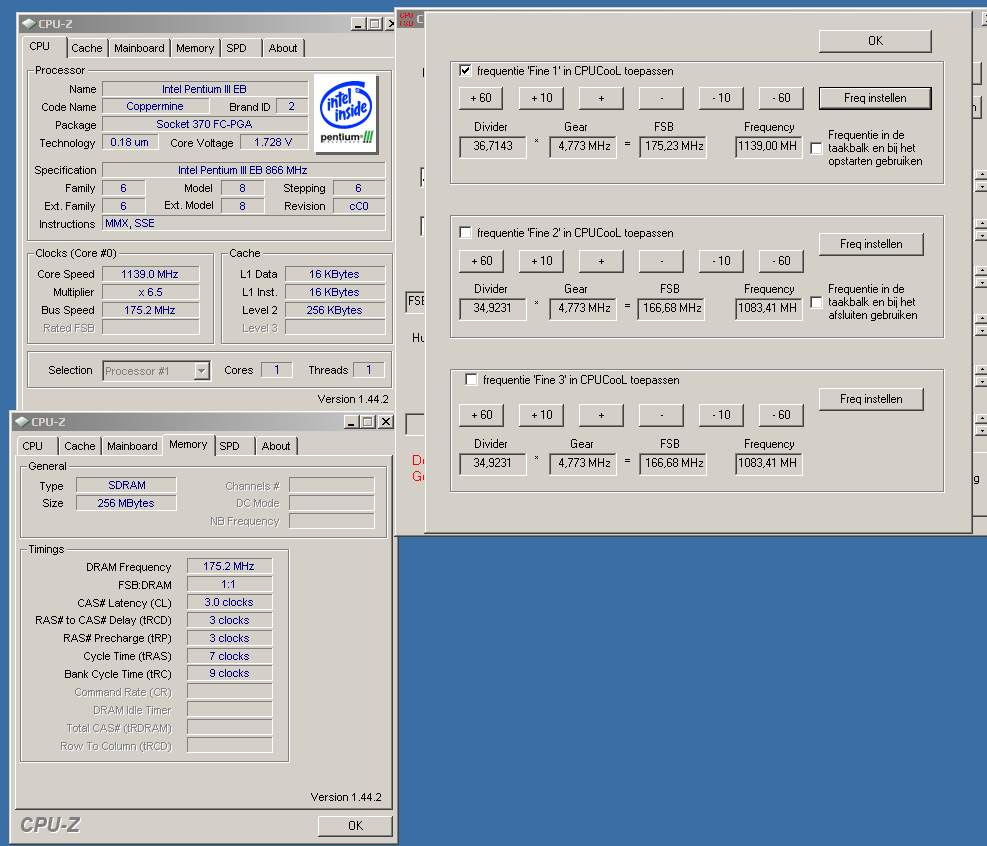The image size is (987, 846).
Task: Click Fine 1 Frequency field 1139,00
Action: (769, 147)
